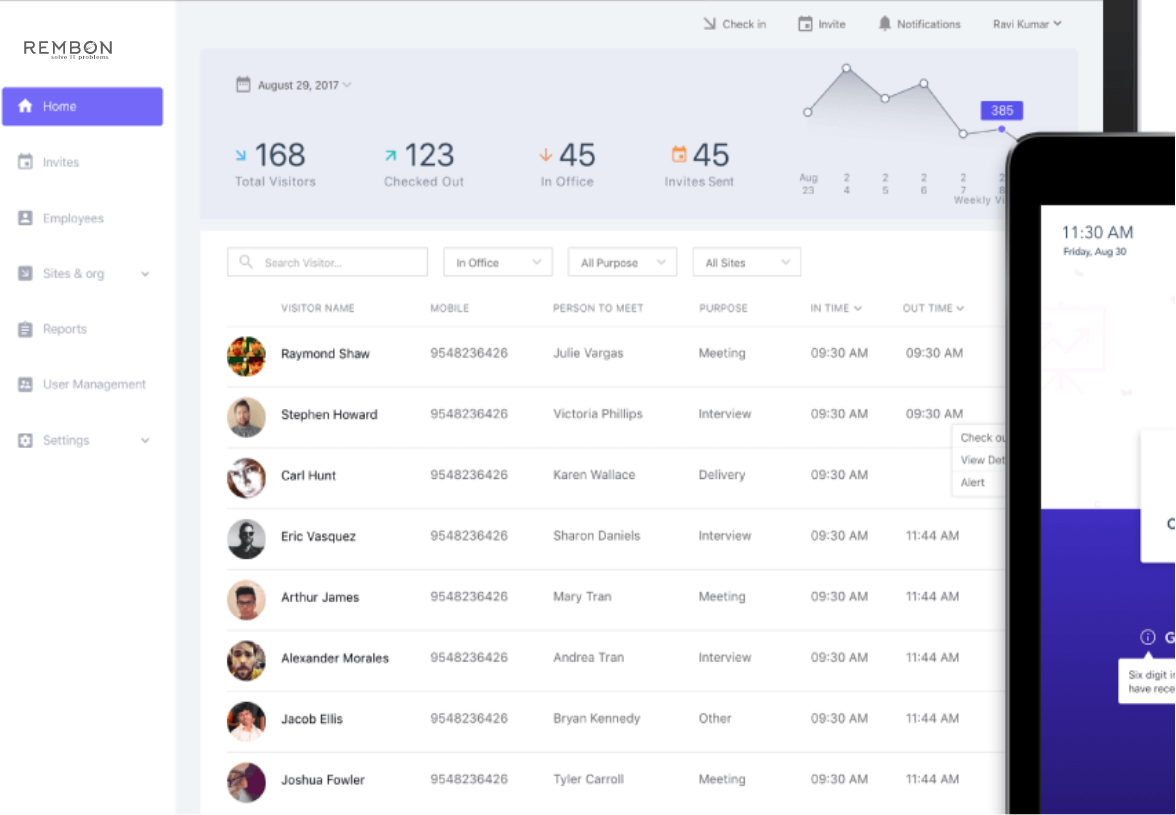Click the 385 data point on chart
The height and width of the screenshot is (815, 1176).
point(1002,128)
